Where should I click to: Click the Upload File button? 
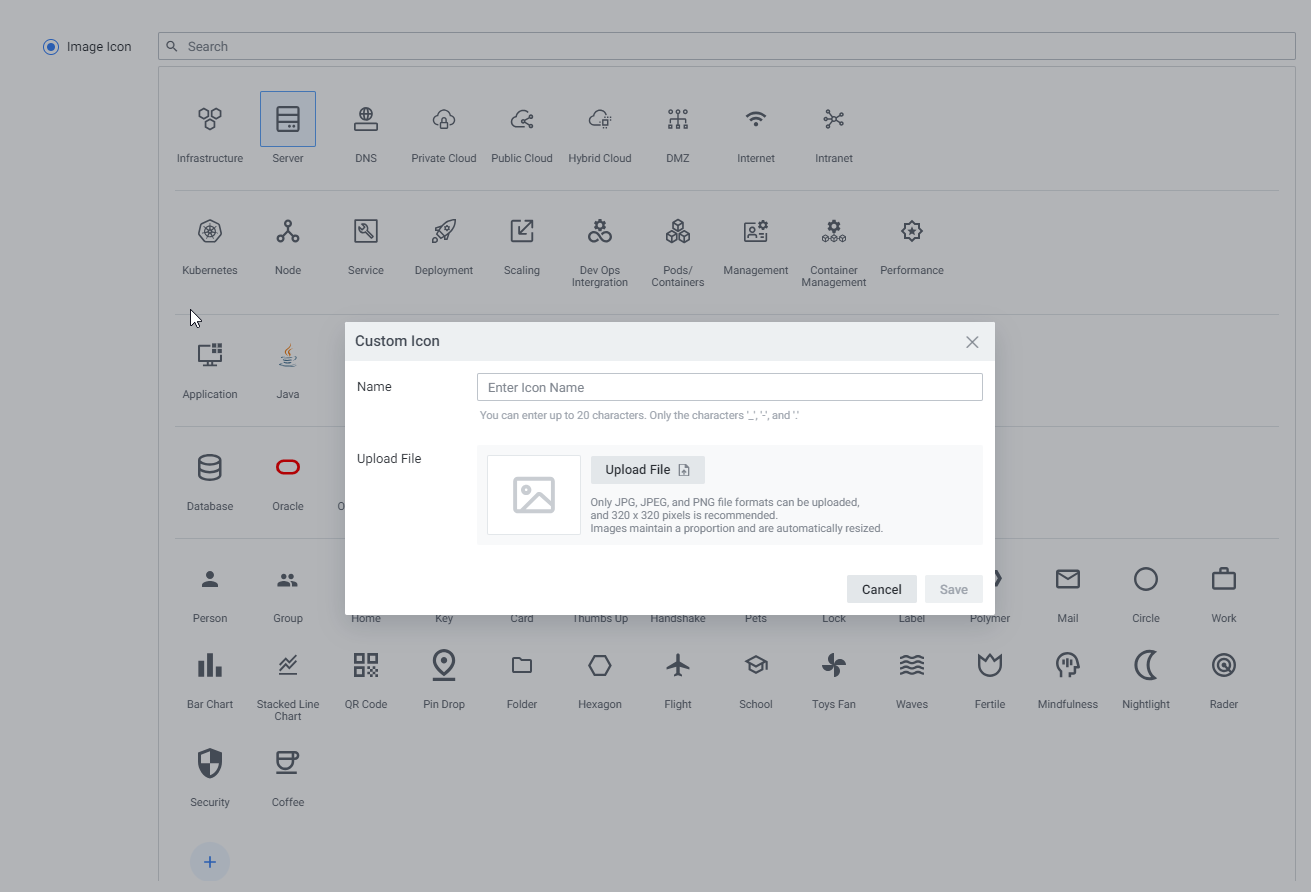click(647, 470)
